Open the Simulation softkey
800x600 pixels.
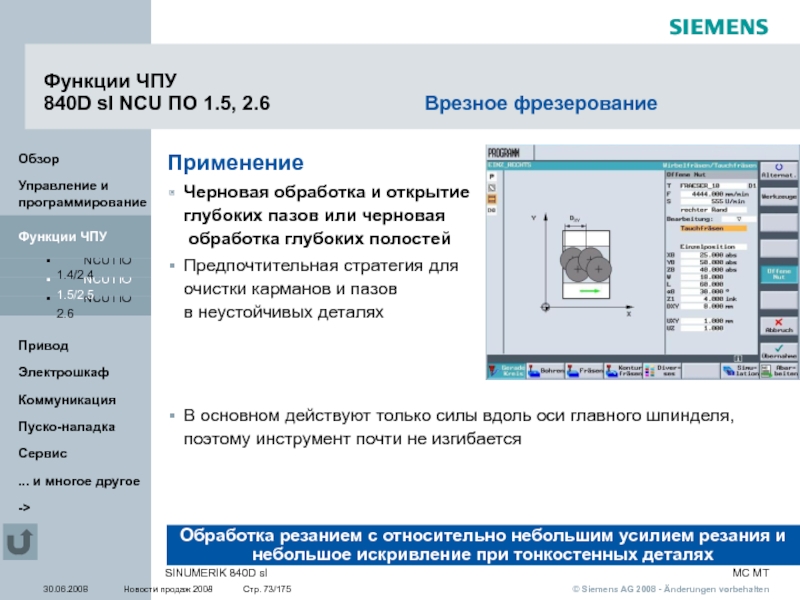coord(740,371)
